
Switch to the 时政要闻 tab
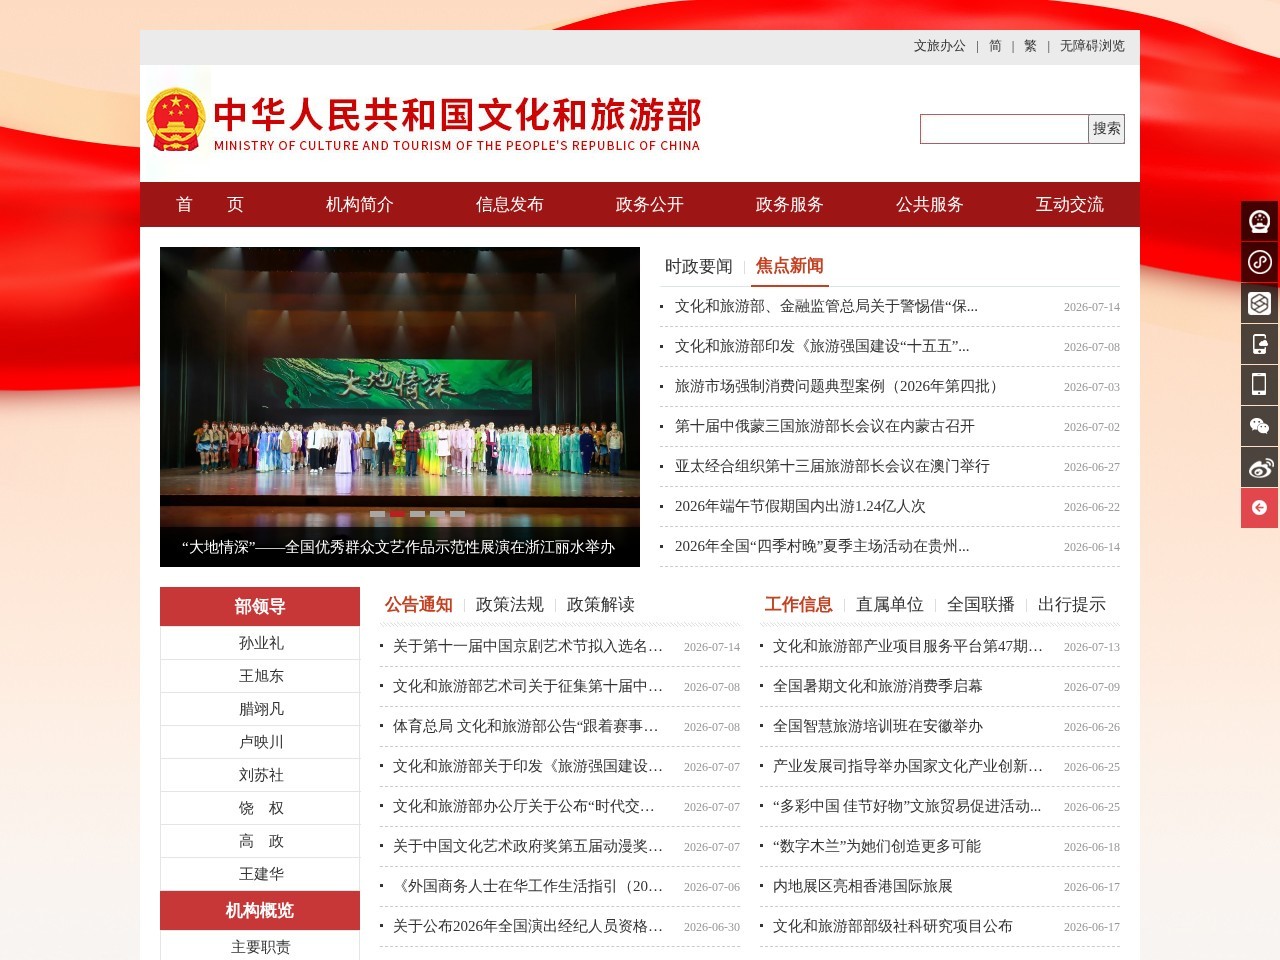pos(699,266)
